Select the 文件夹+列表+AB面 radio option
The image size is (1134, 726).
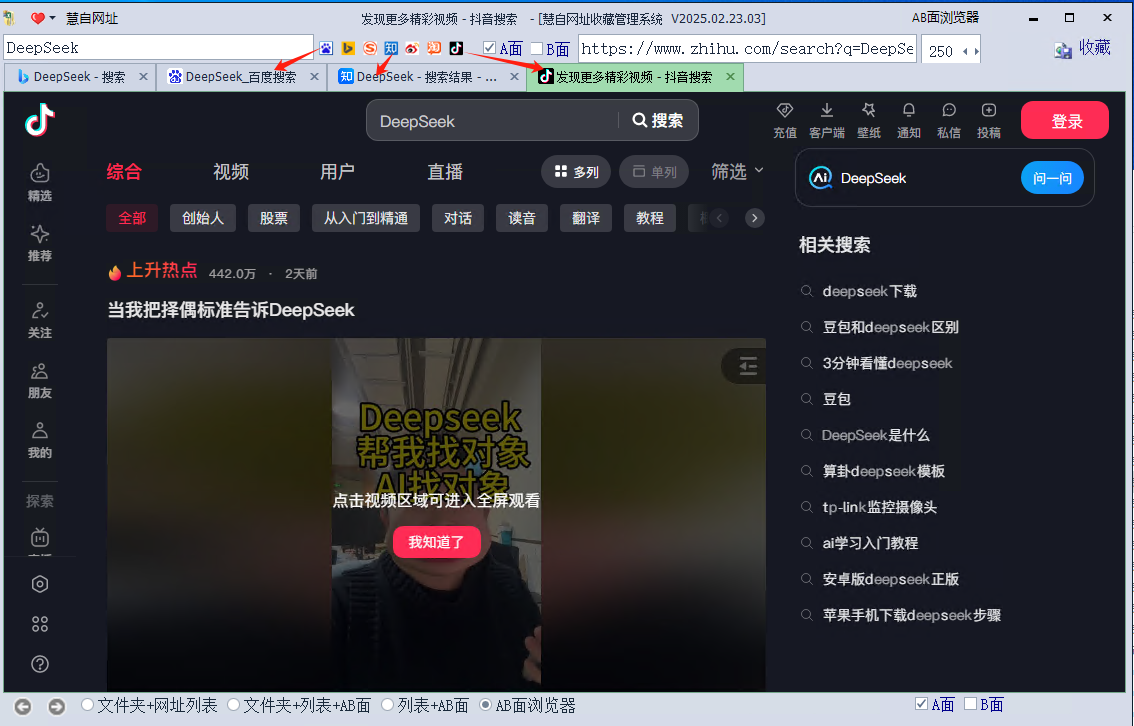tap(234, 704)
